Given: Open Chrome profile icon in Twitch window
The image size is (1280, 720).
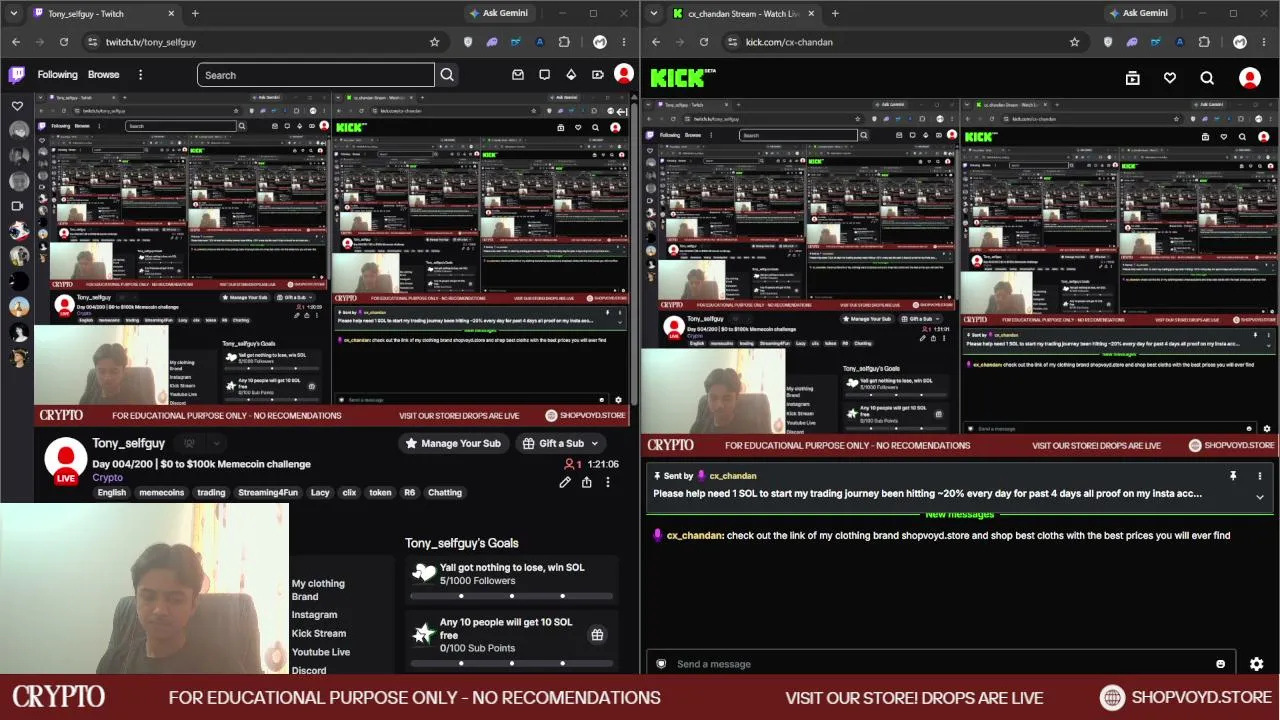Looking at the screenshot, I should [599, 42].
